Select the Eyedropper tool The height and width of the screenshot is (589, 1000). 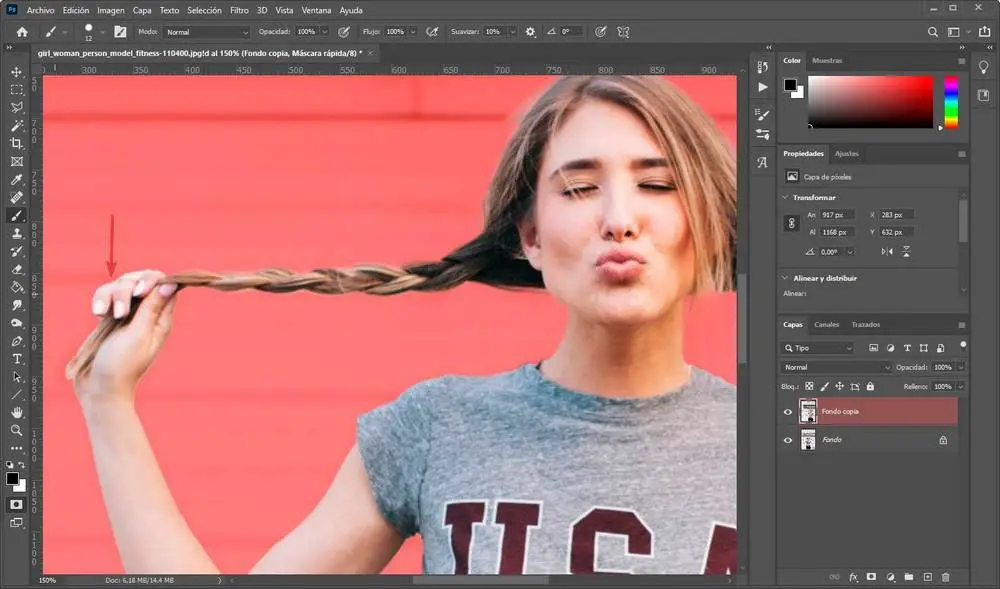click(16, 180)
